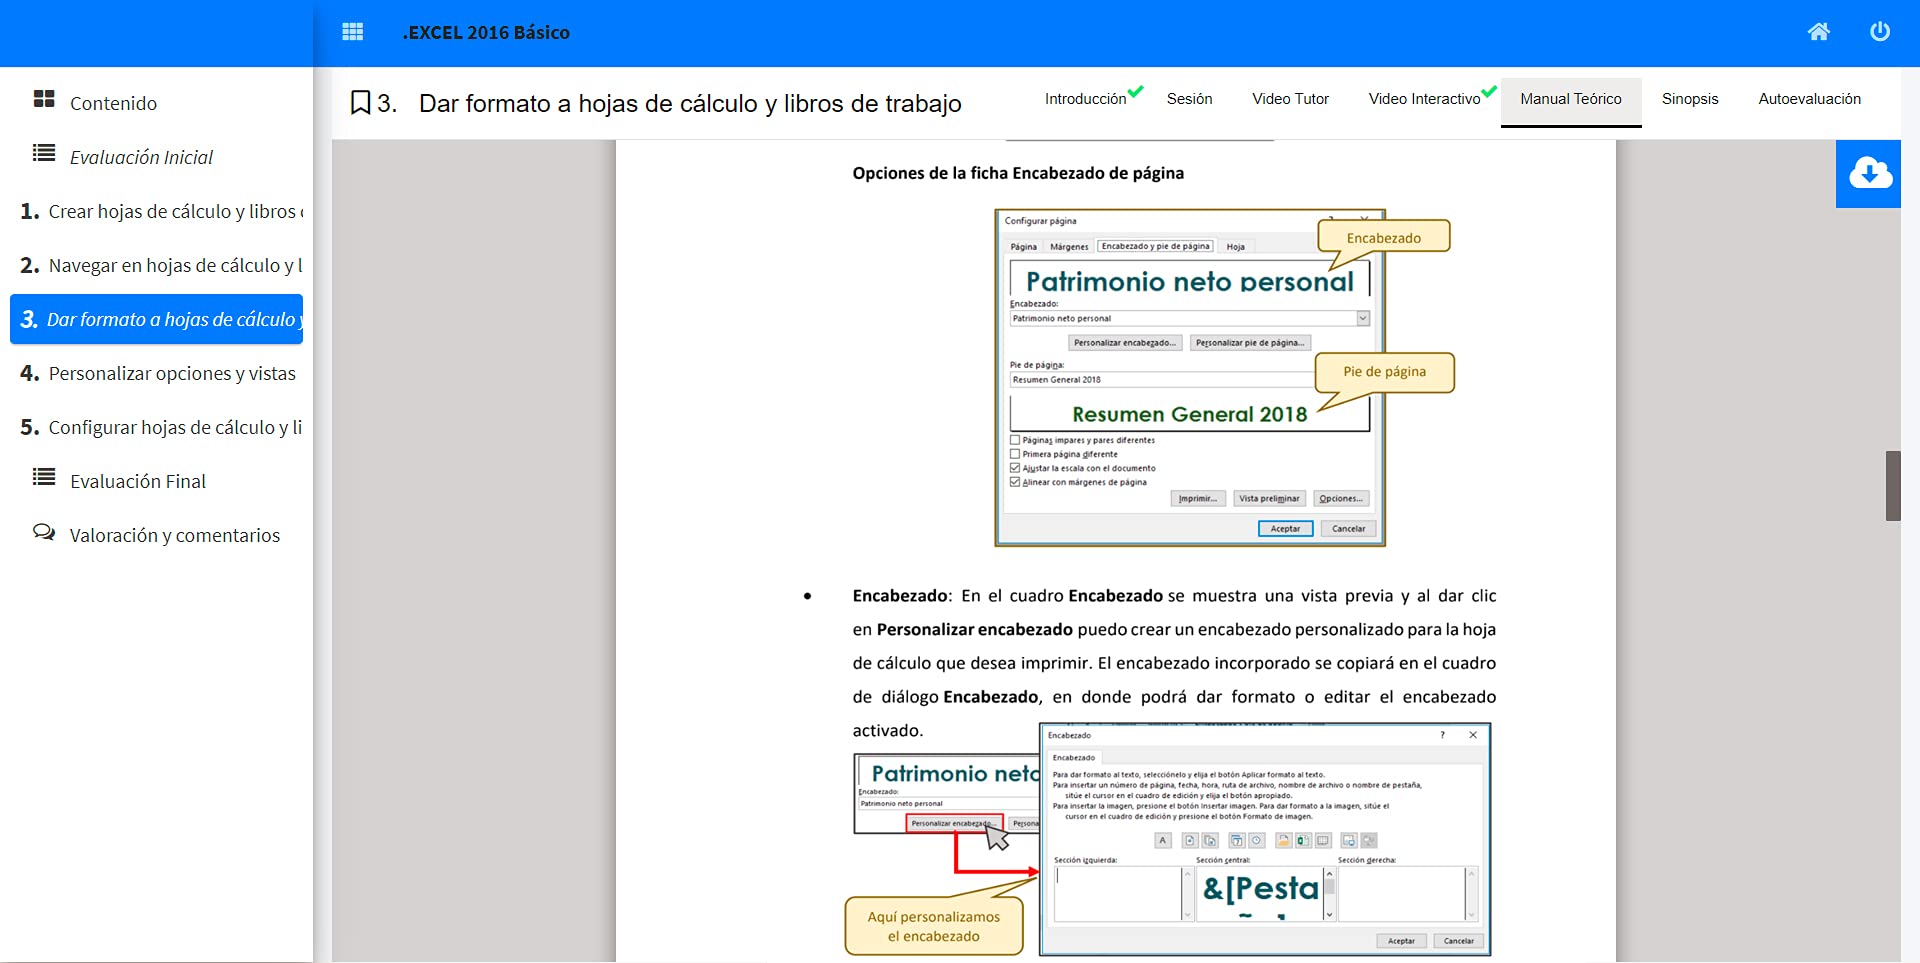Switch to the Sesión tab
The image size is (1920, 963).
coord(1189,99)
